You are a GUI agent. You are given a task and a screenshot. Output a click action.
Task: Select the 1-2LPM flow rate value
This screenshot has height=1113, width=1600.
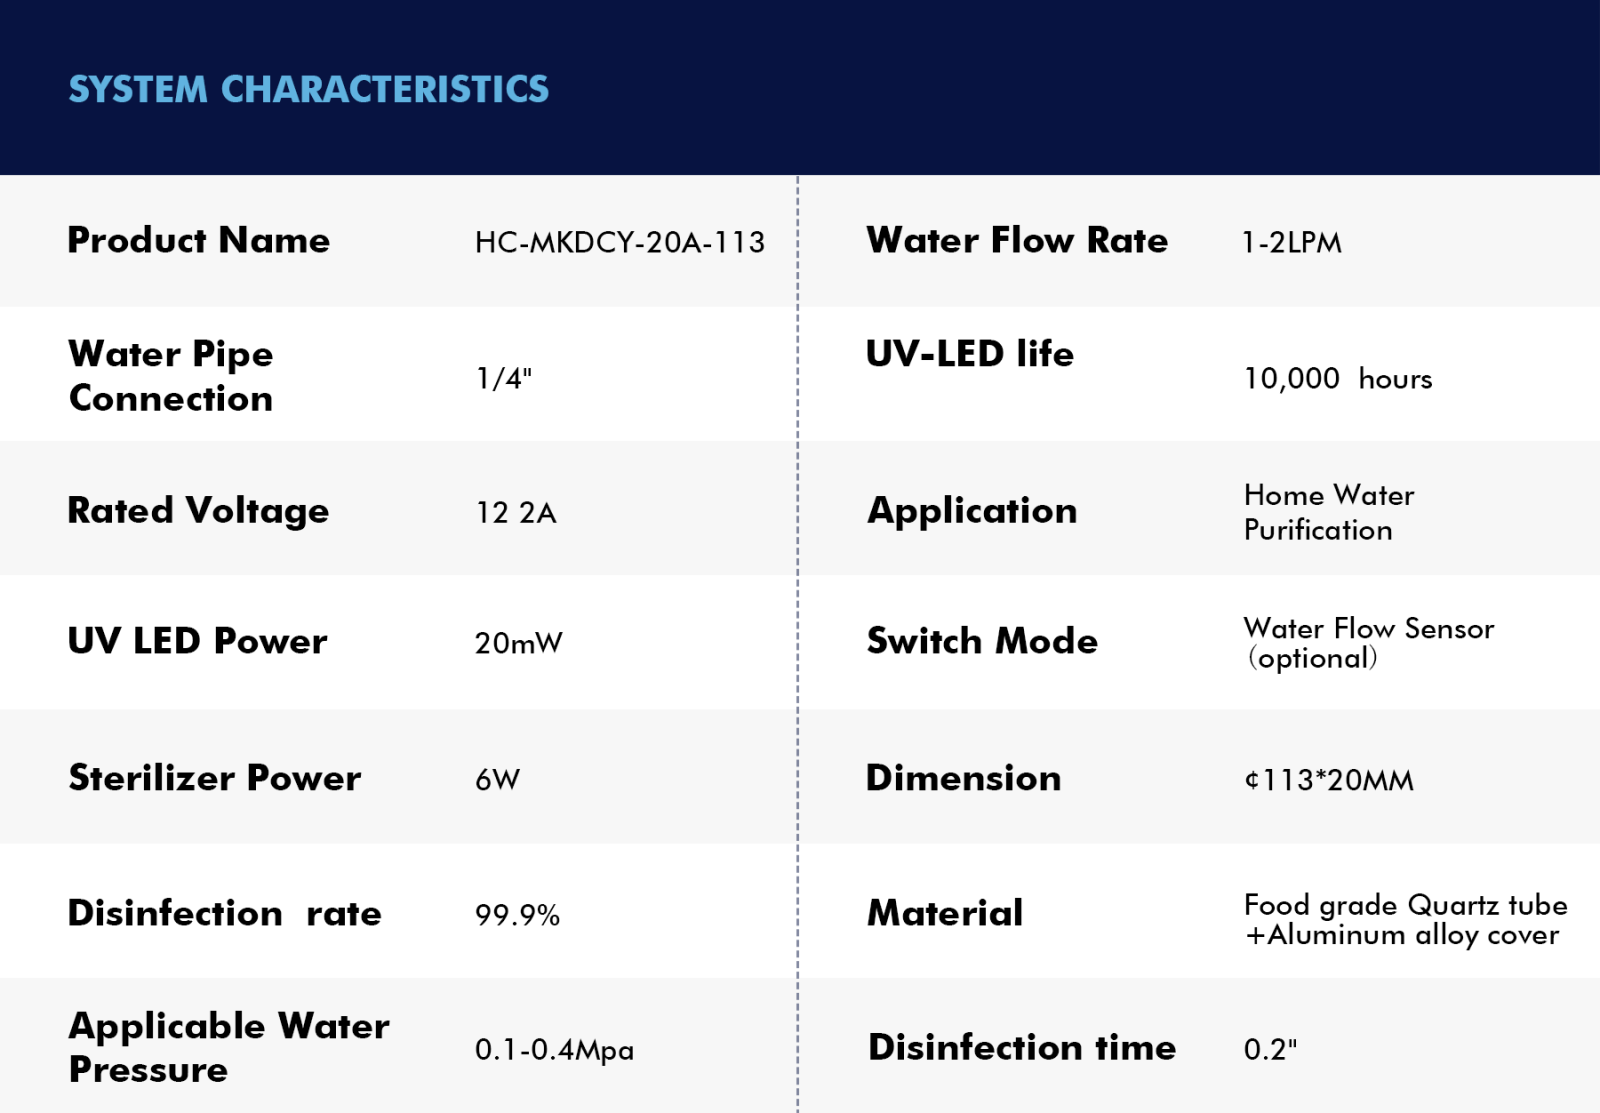(1291, 243)
